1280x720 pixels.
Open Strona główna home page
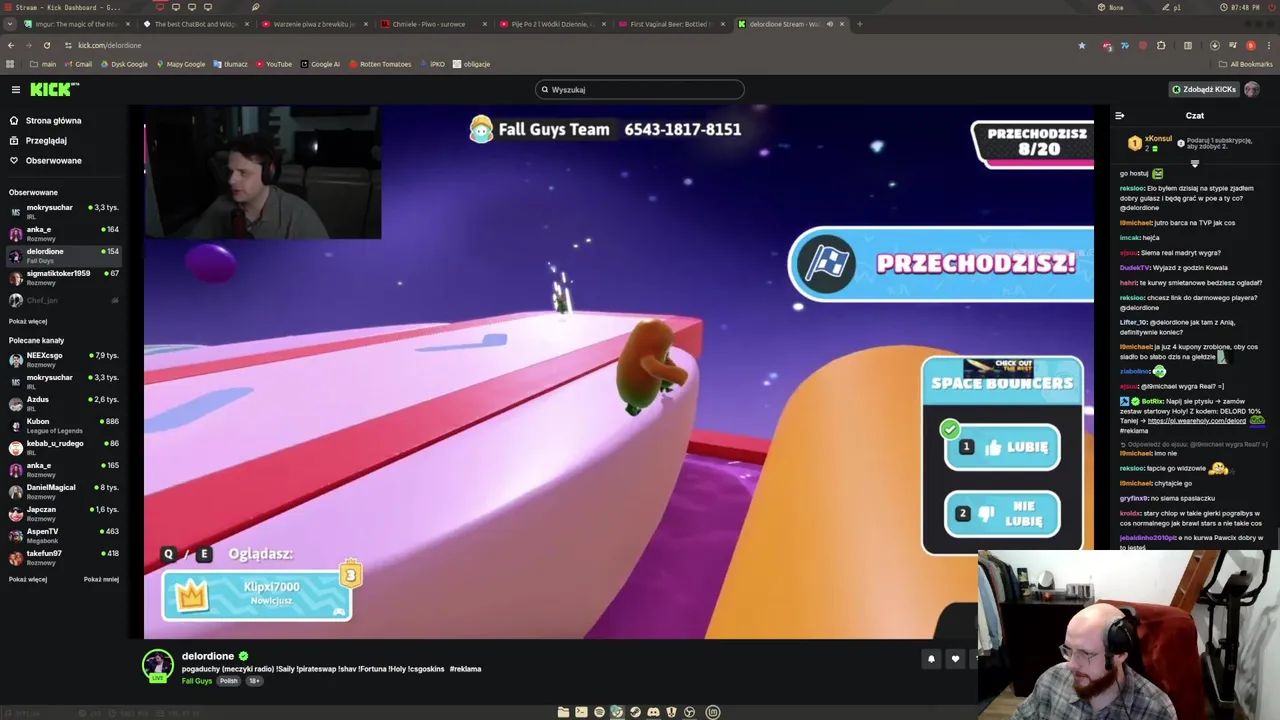point(46,121)
